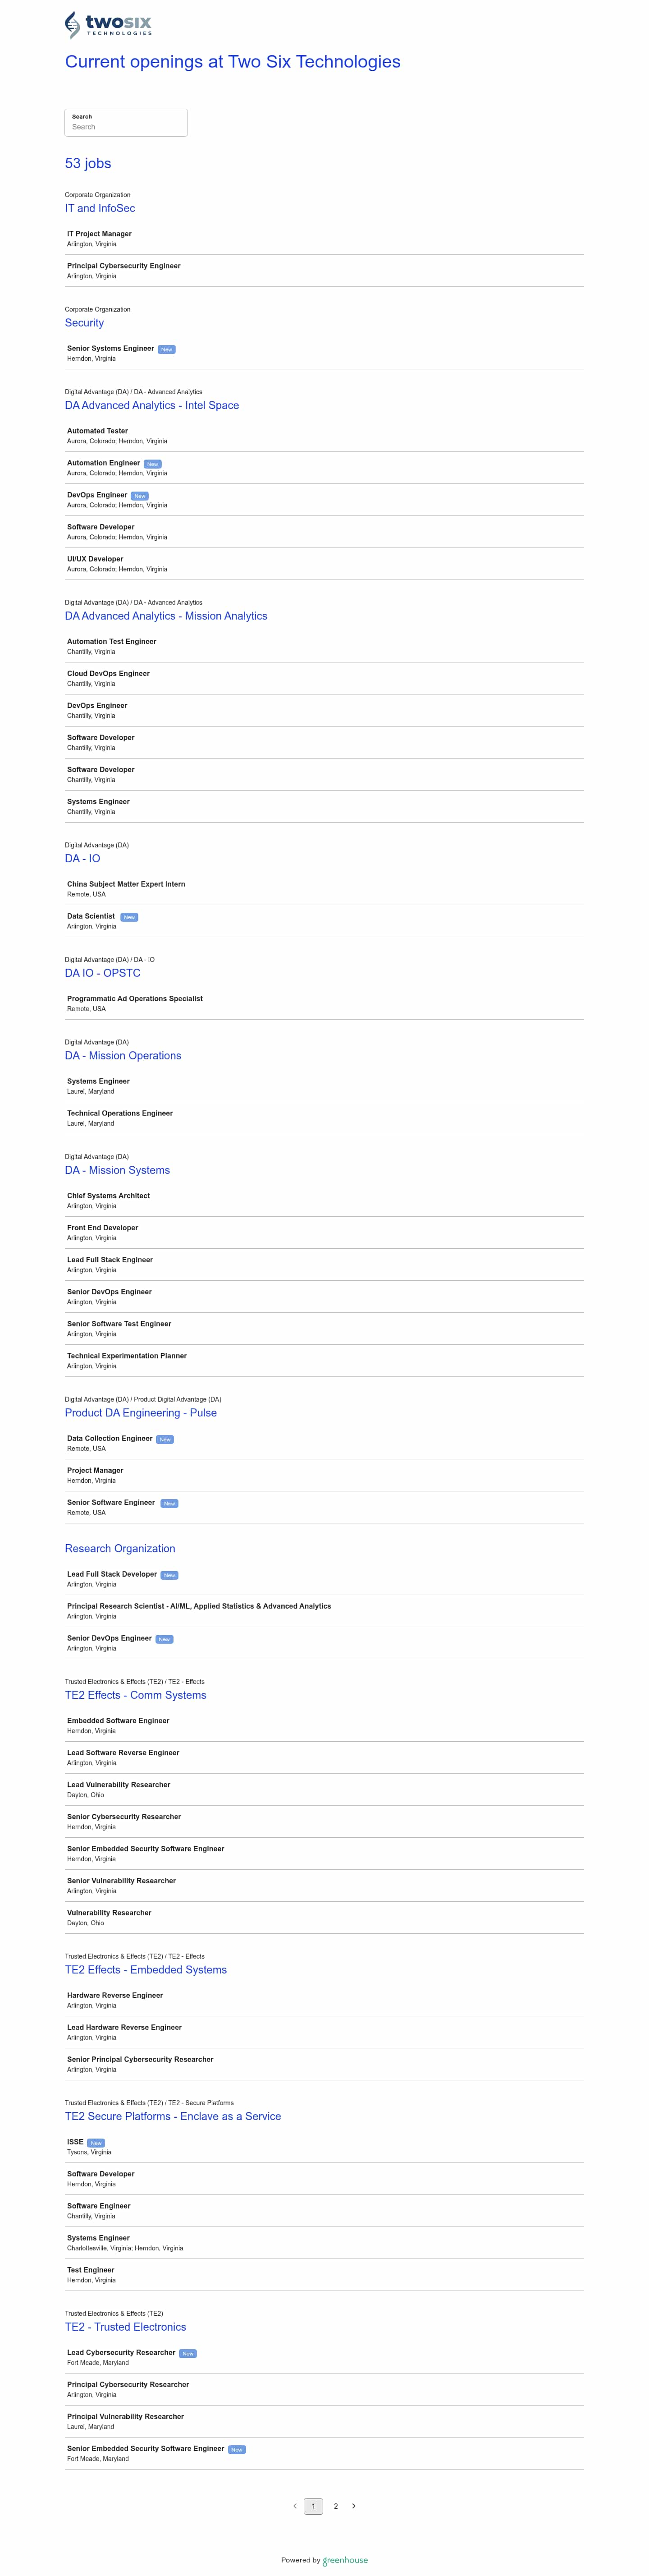Open Programmatic Ad Operations Specialist posting
The height and width of the screenshot is (2576, 649).
pyautogui.click(x=324, y=1003)
